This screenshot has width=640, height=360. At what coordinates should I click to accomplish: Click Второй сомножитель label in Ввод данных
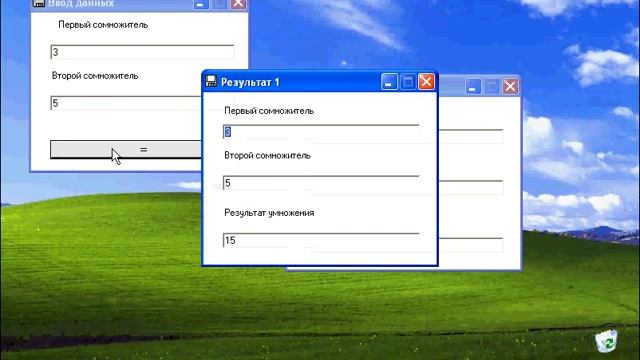pyautogui.click(x=95, y=76)
